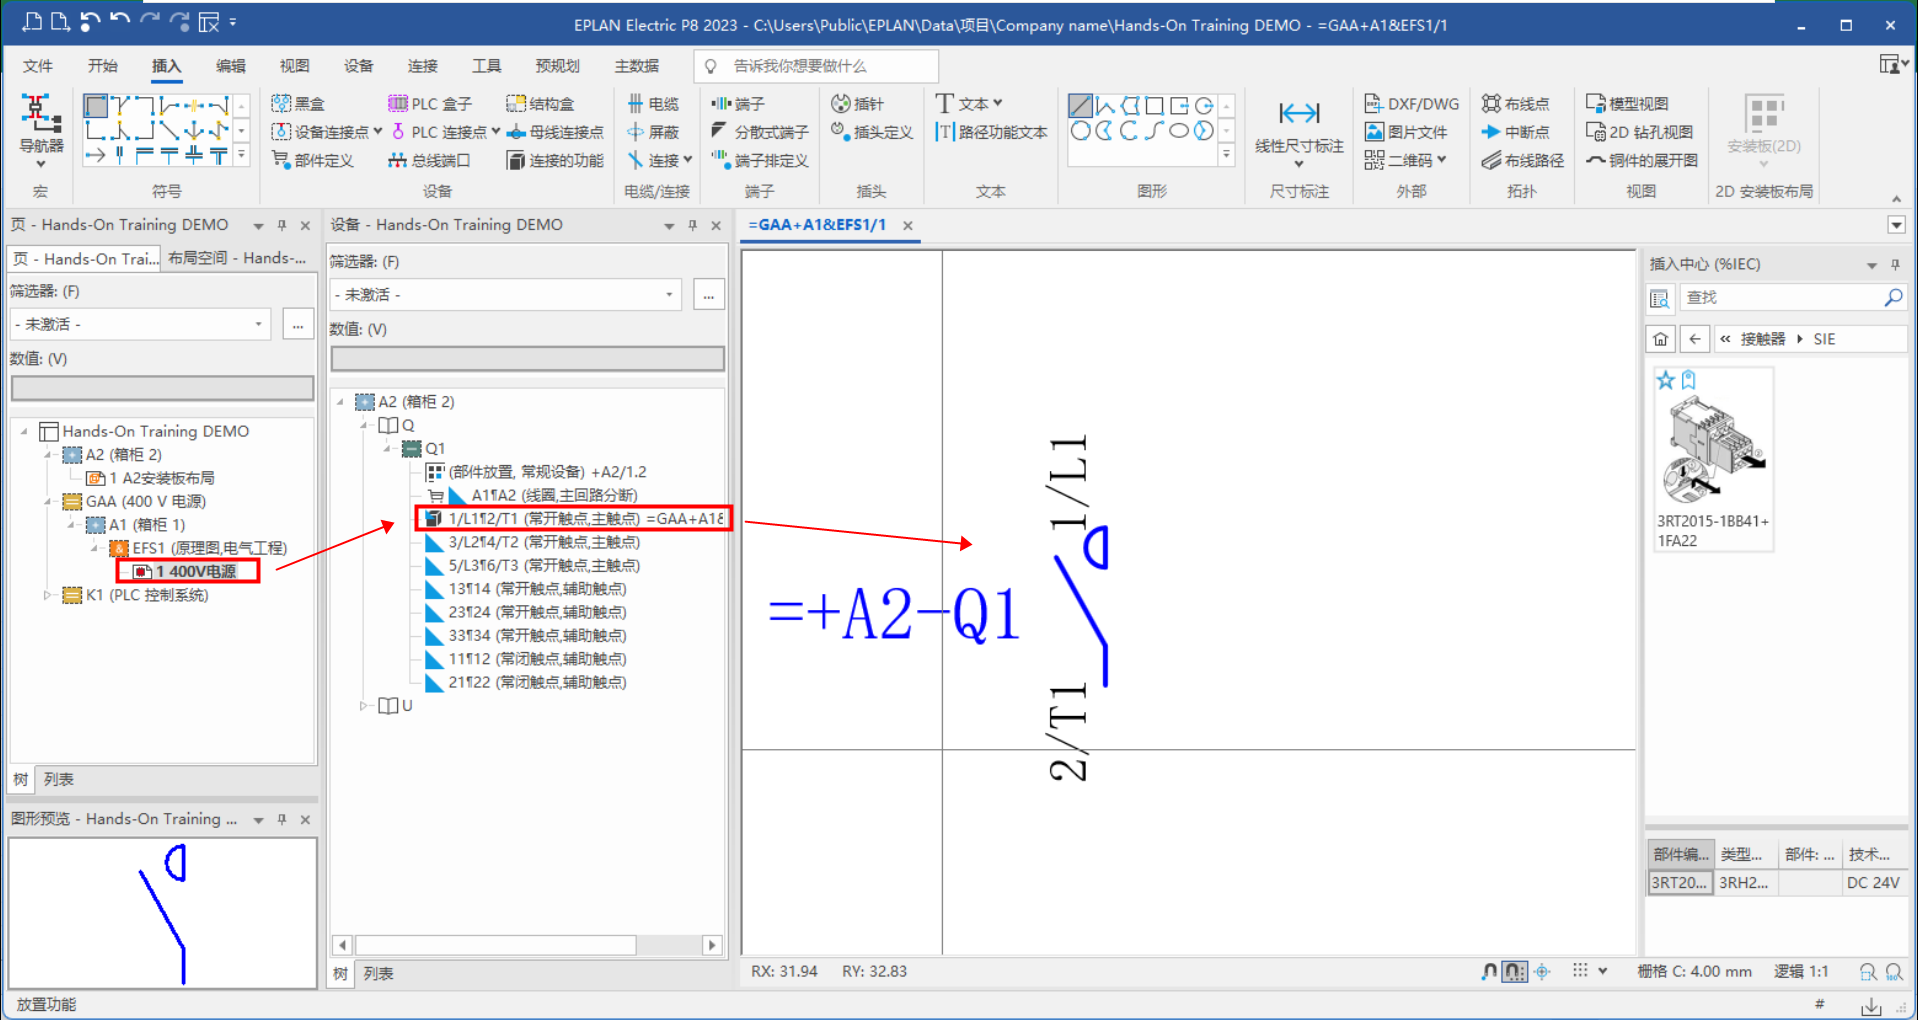This screenshot has height=1020, width=1918.
Task: Toggle object snap crosshair in status bar
Action: click(x=1542, y=971)
